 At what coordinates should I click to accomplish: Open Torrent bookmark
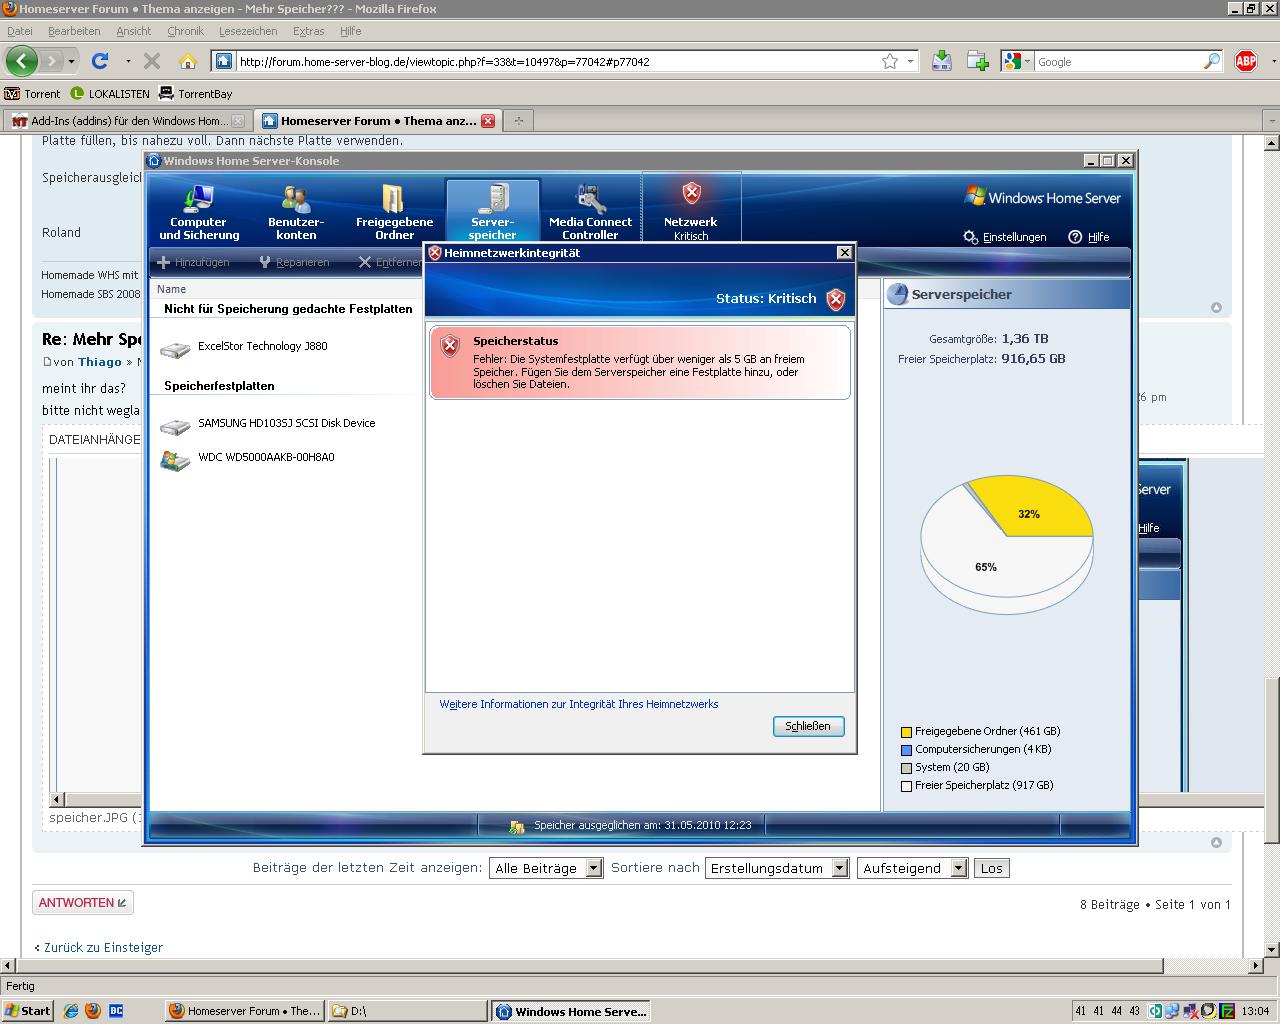point(32,94)
